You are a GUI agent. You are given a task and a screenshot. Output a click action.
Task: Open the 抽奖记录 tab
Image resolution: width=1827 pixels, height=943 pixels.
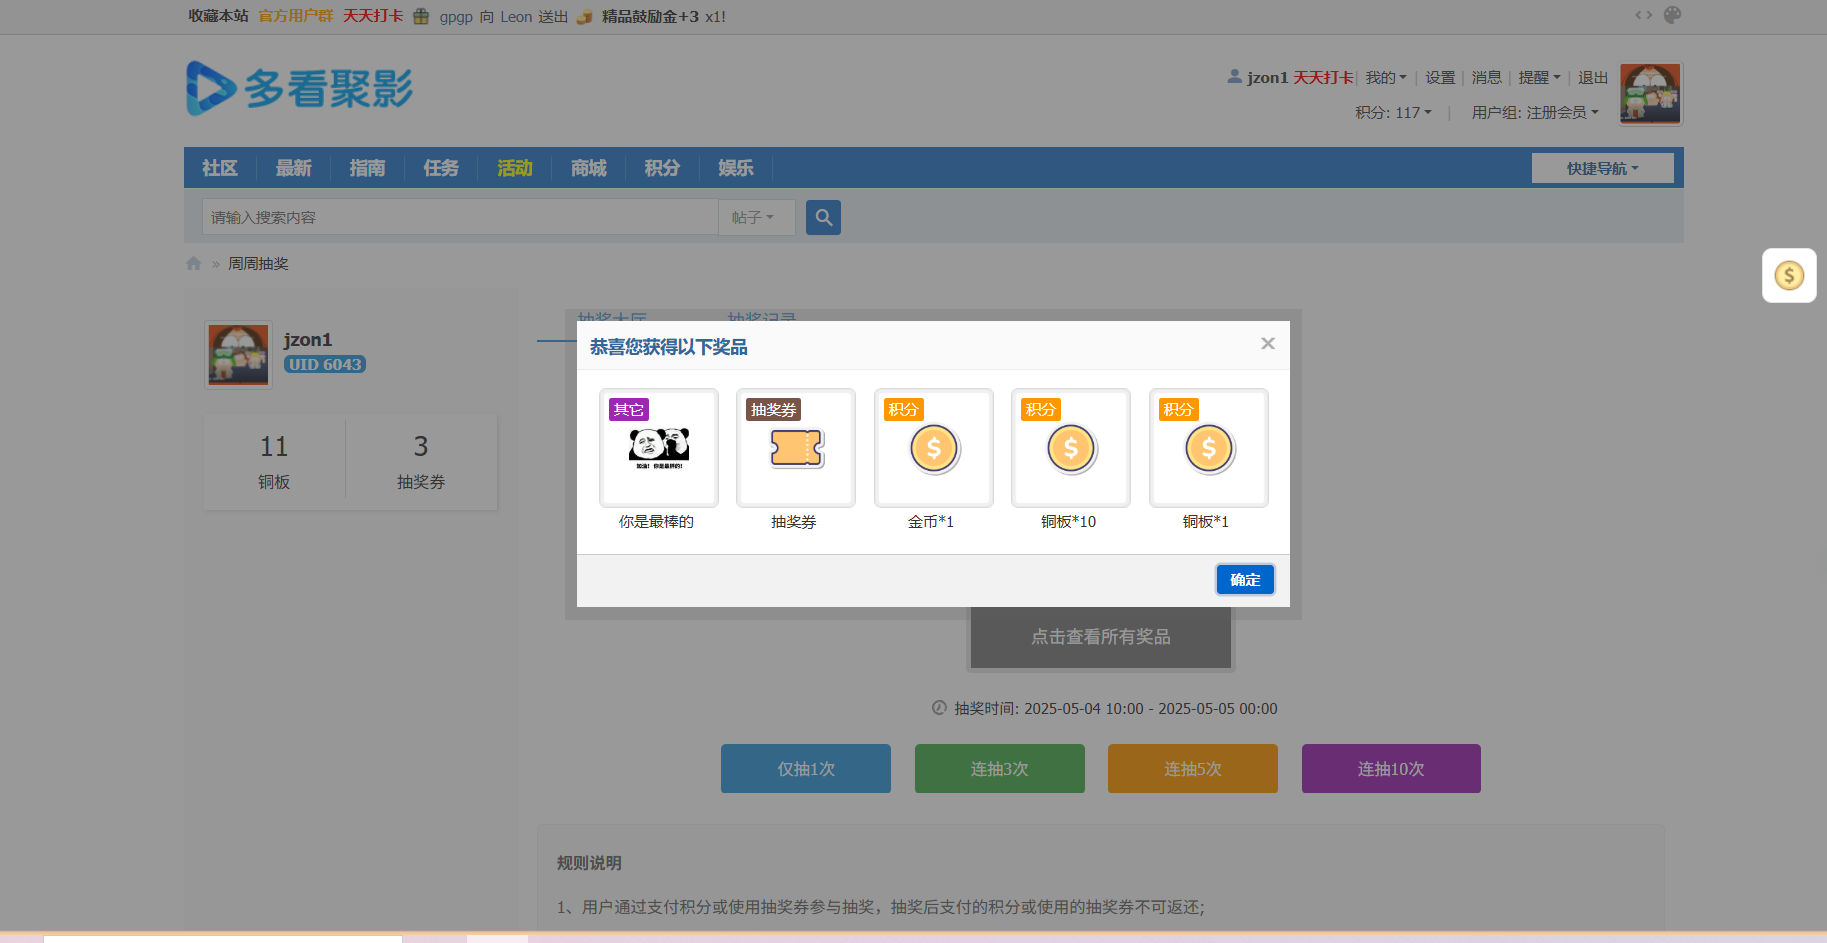(x=762, y=318)
